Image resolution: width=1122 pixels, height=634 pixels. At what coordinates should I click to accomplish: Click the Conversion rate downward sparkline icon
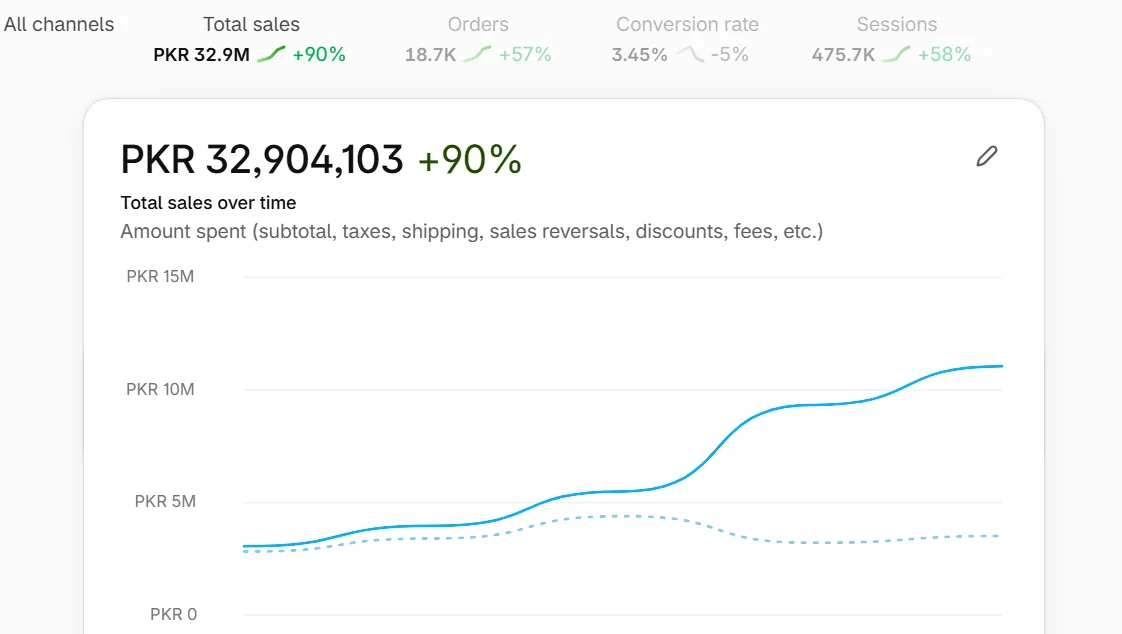tap(690, 54)
